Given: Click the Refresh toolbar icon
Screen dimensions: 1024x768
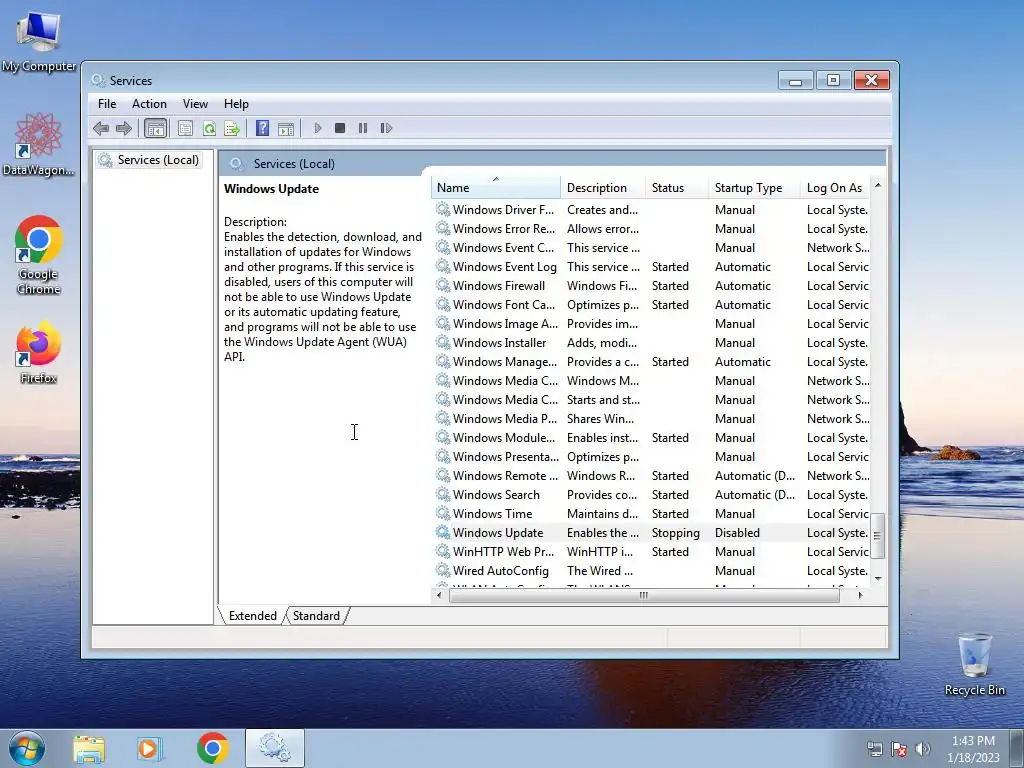Looking at the screenshot, I should (209, 128).
